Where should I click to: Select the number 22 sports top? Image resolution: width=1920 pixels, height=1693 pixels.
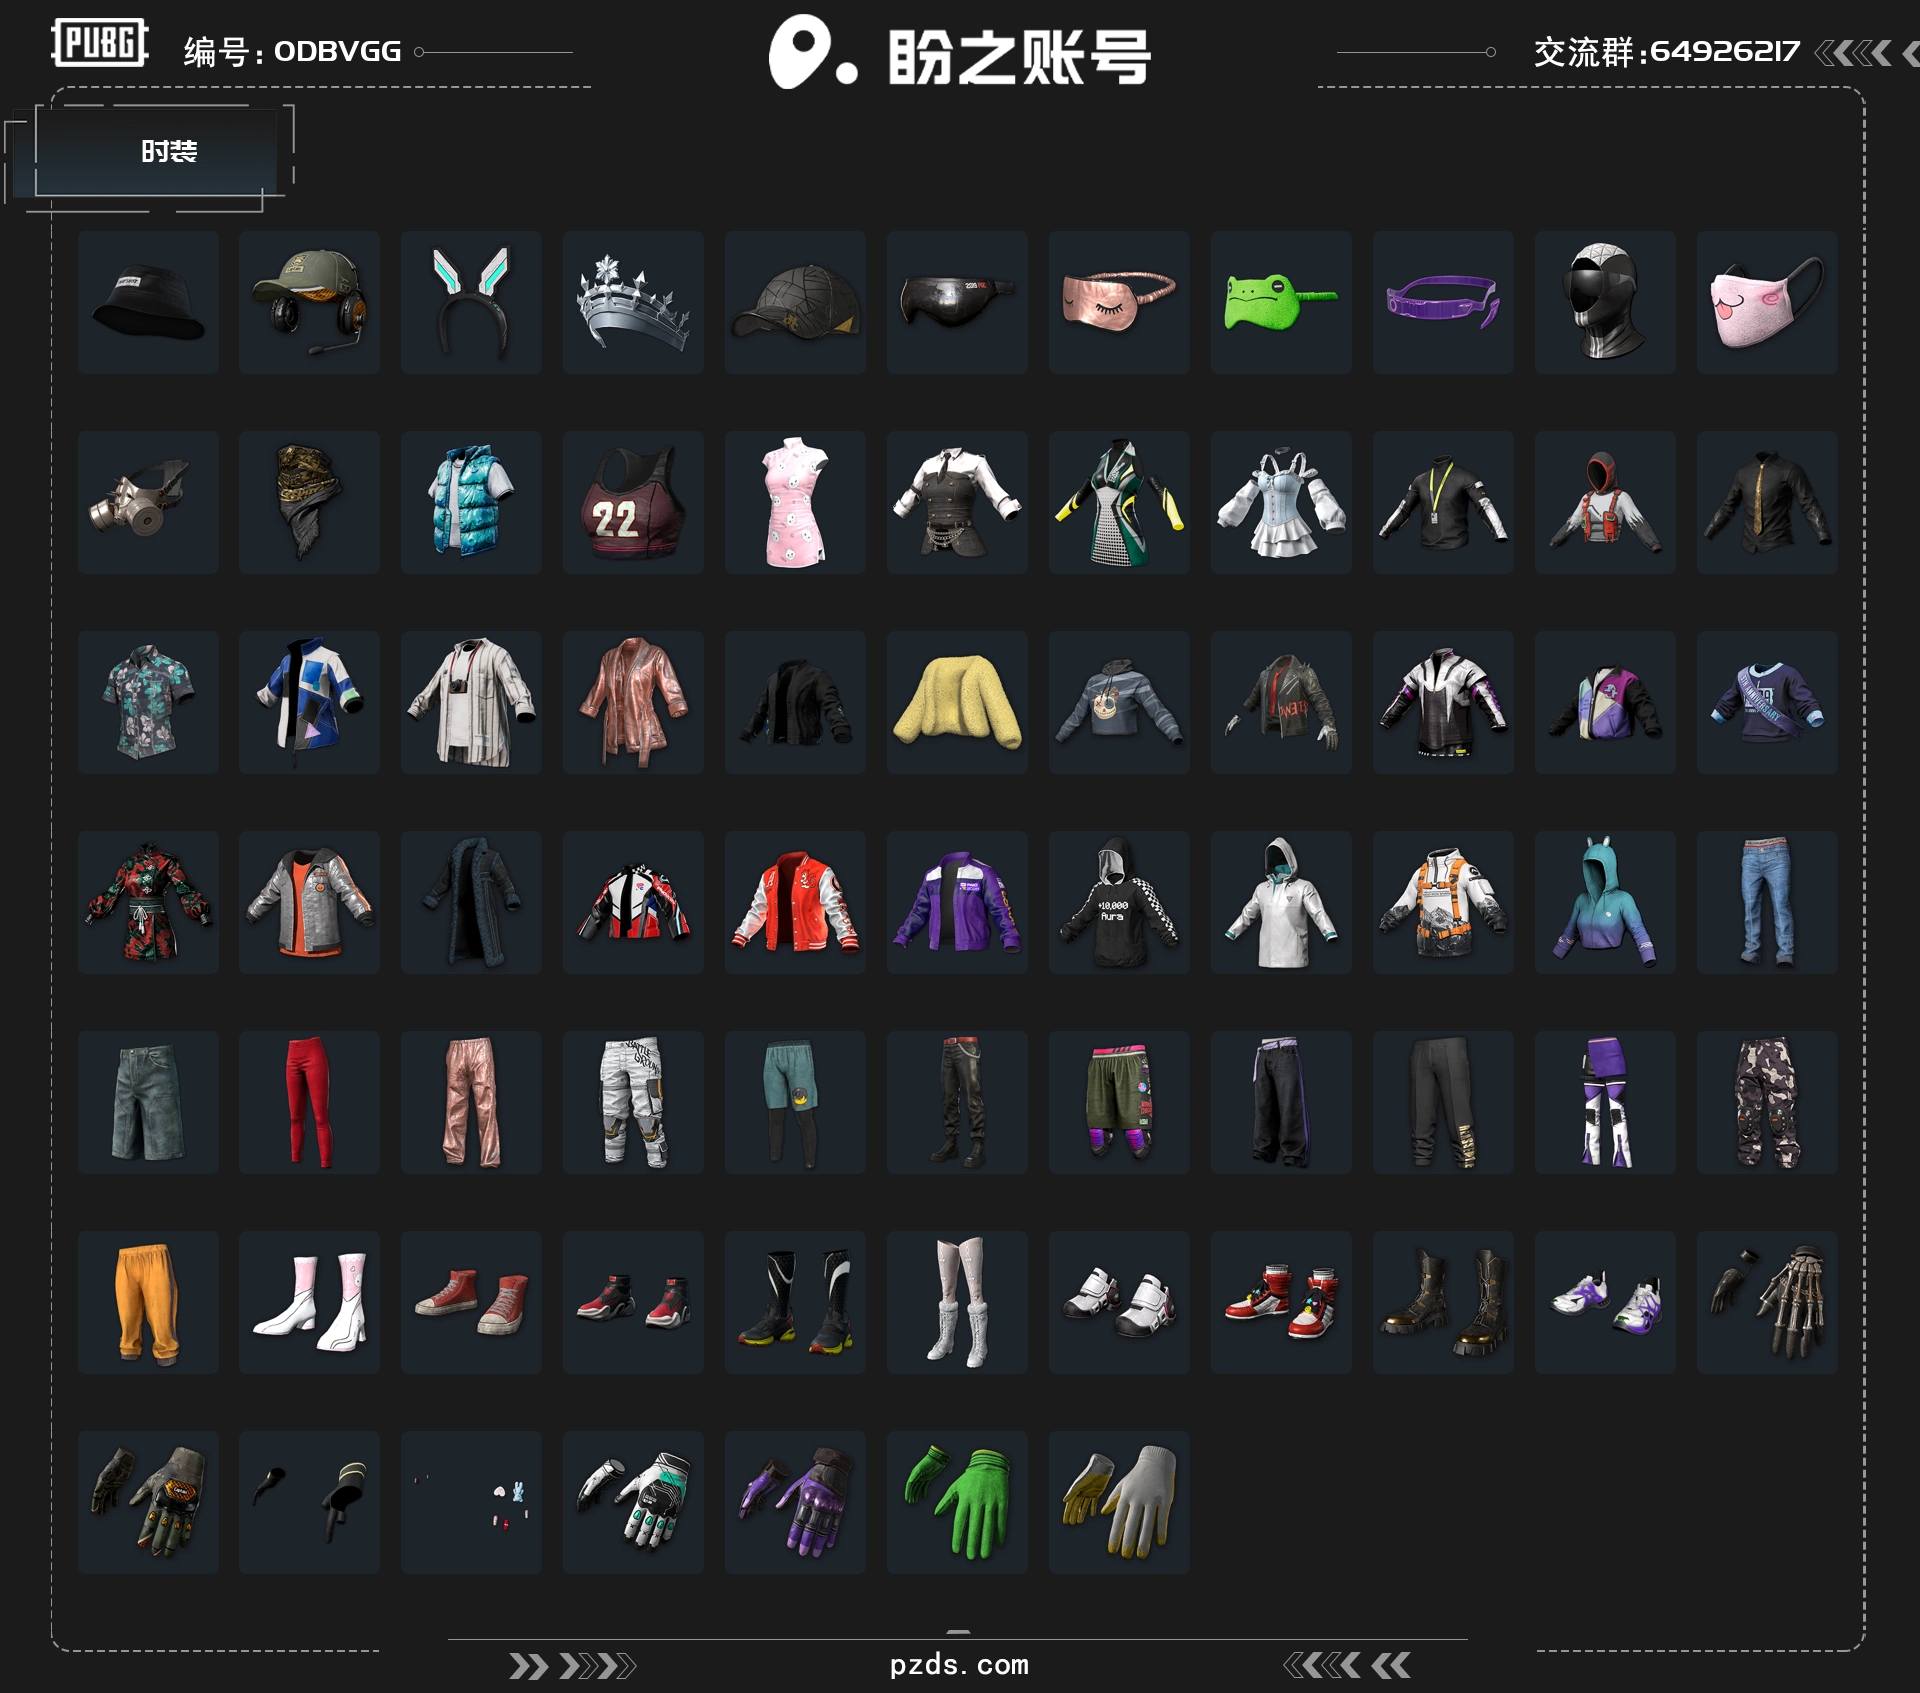(634, 502)
